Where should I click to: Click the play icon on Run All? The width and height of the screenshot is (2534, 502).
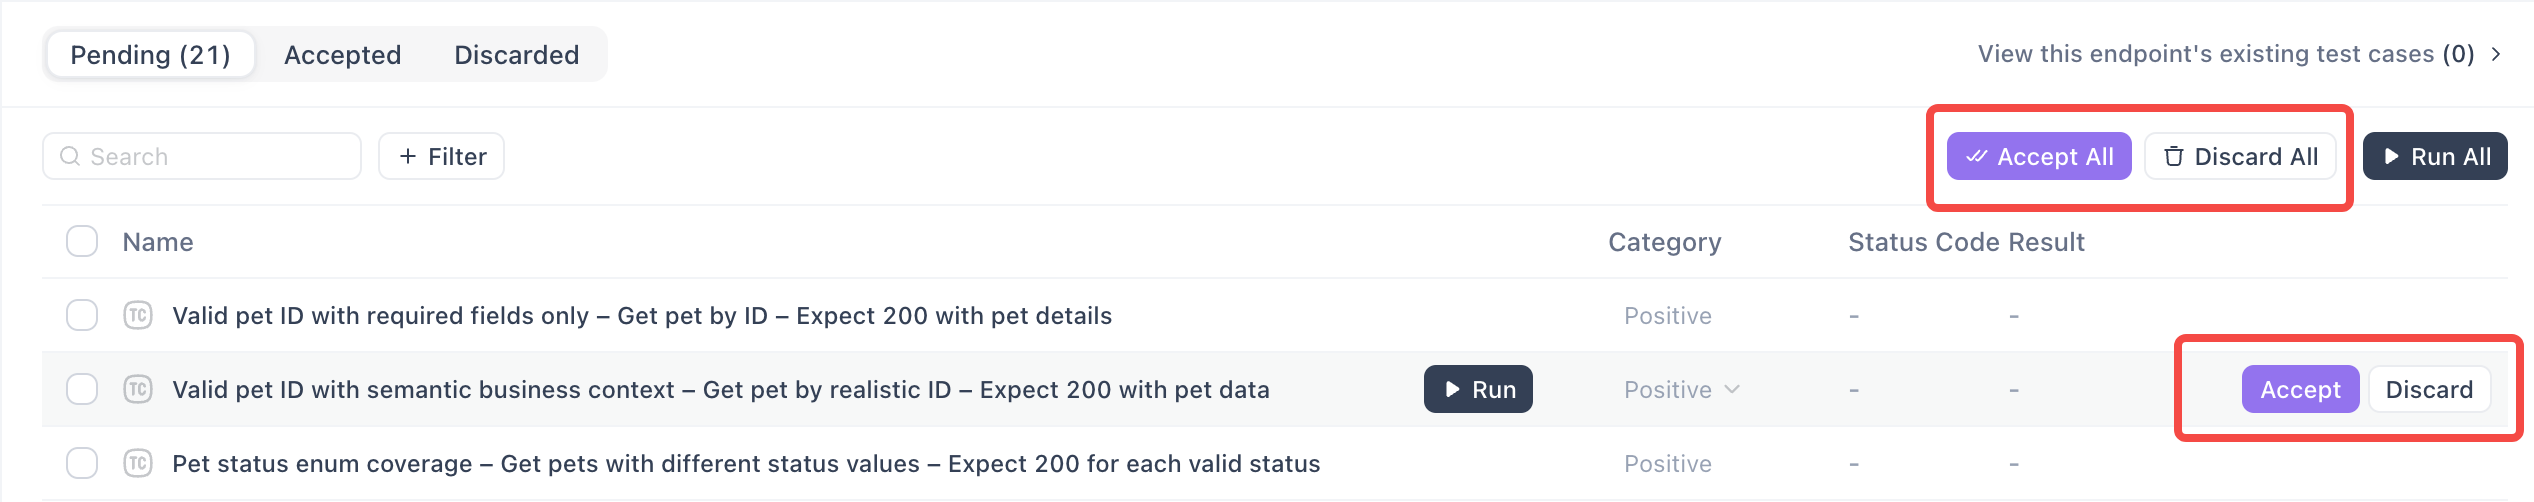[2391, 157]
